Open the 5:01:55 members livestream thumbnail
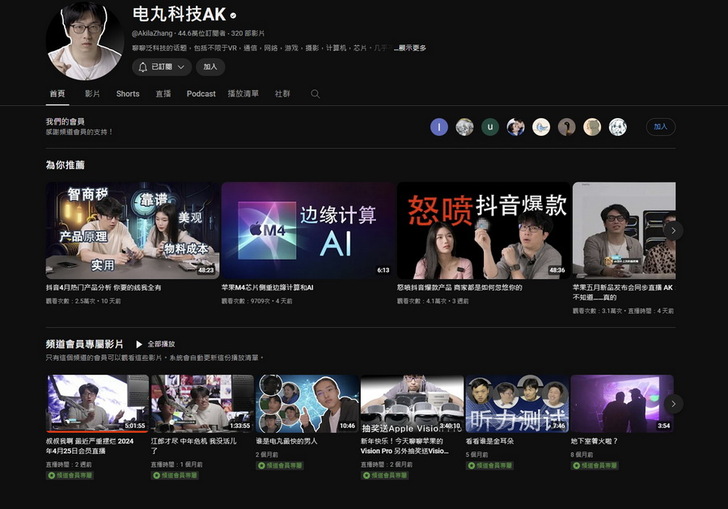This screenshot has height=509, width=728. (97, 404)
